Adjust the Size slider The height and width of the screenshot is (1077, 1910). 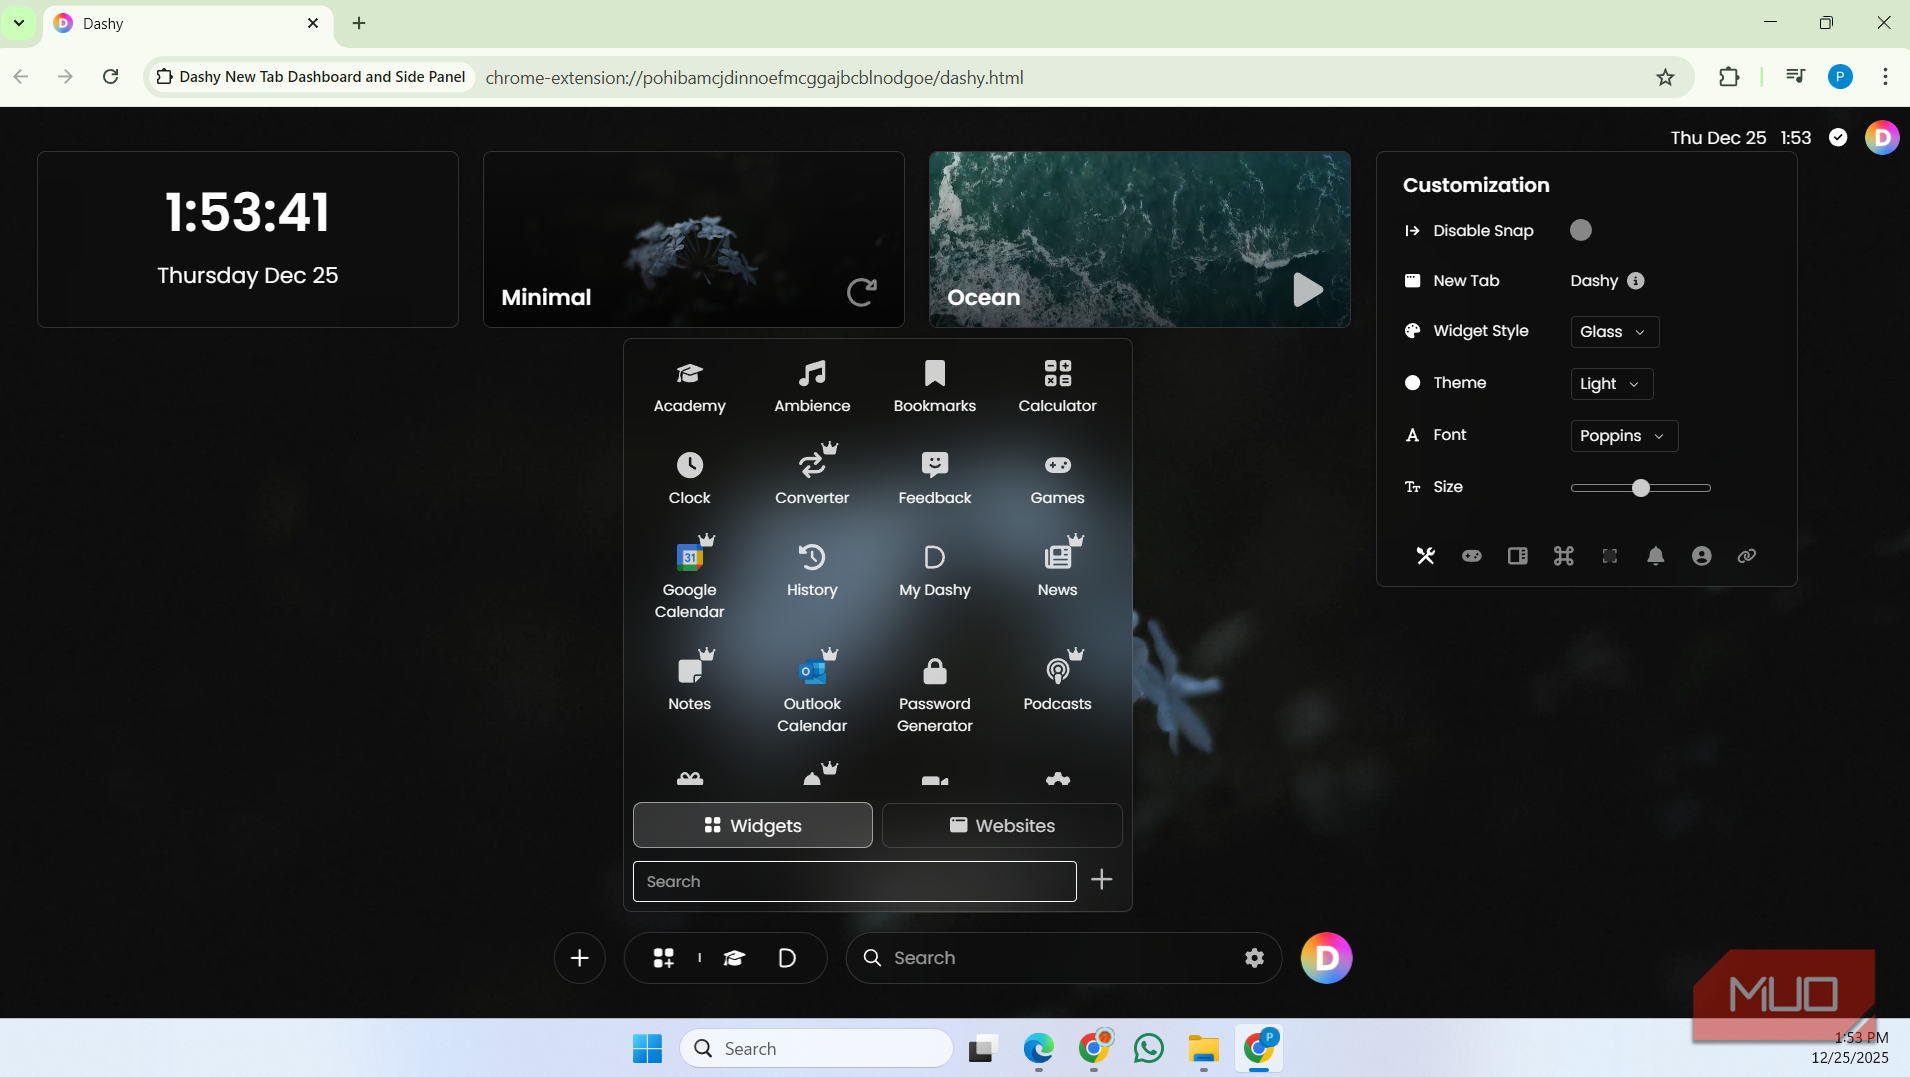point(1640,488)
